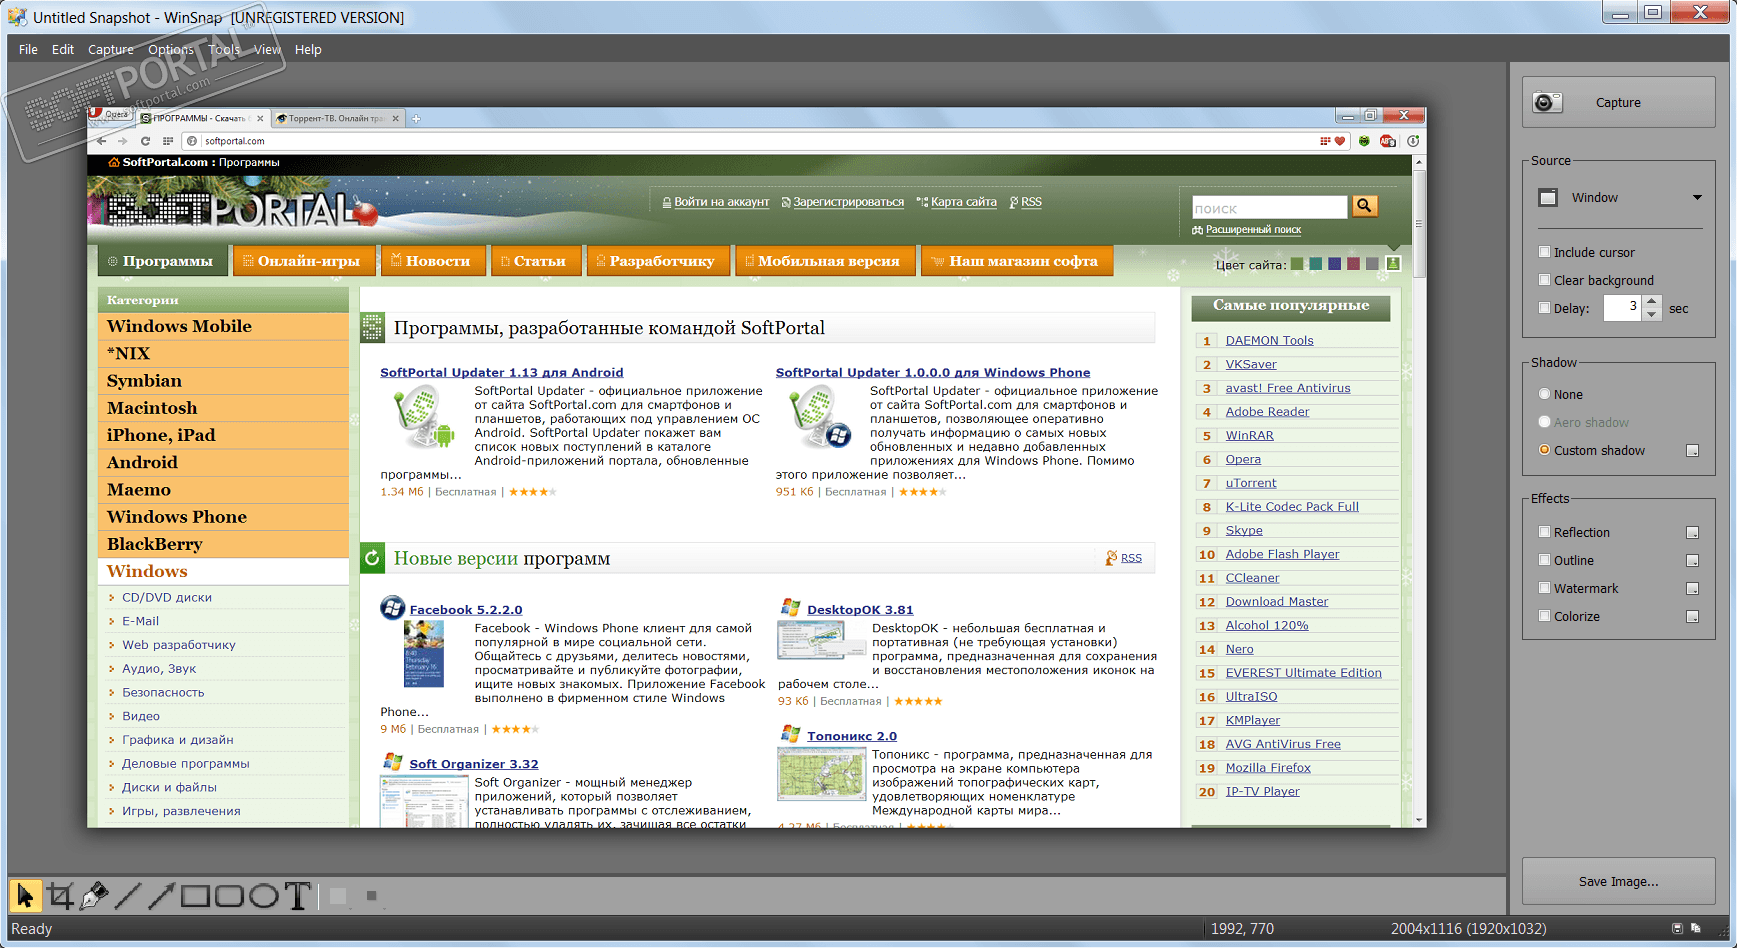Select the Text tool
The height and width of the screenshot is (948, 1737).
(x=298, y=895)
